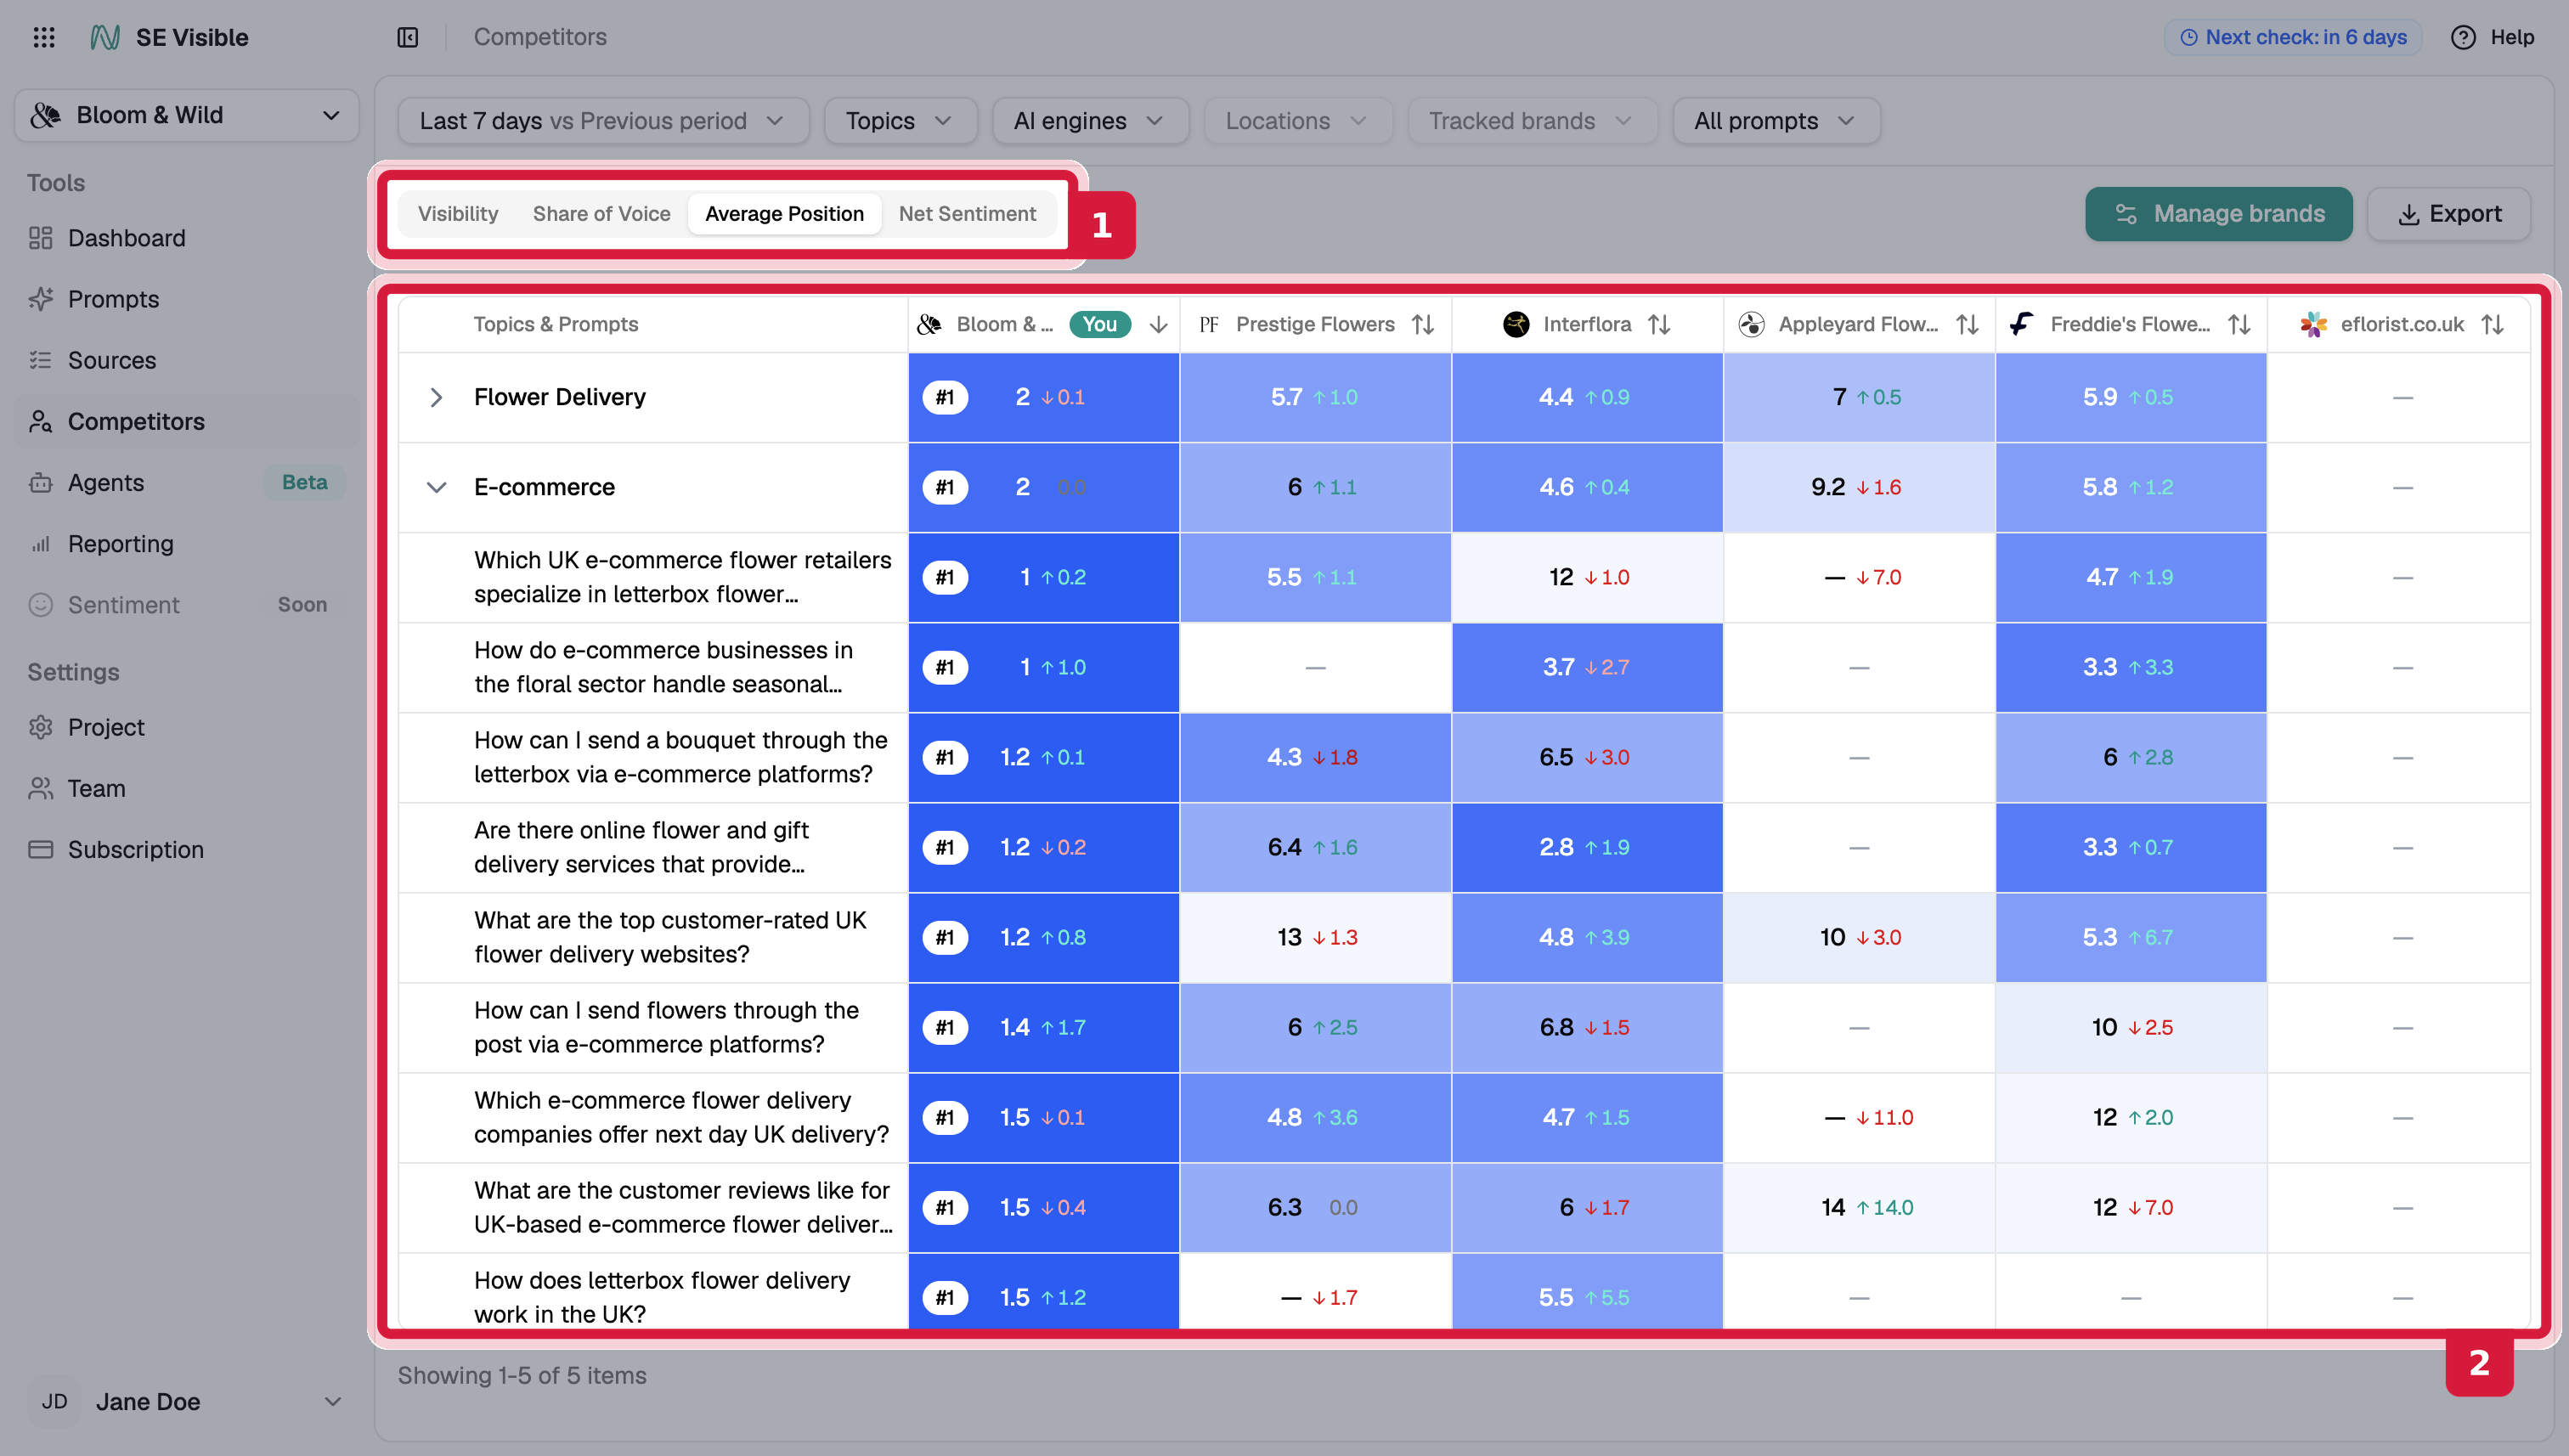The width and height of the screenshot is (2569, 1456).
Task: Sort the Appleyard Flowers column
Action: click(1967, 324)
